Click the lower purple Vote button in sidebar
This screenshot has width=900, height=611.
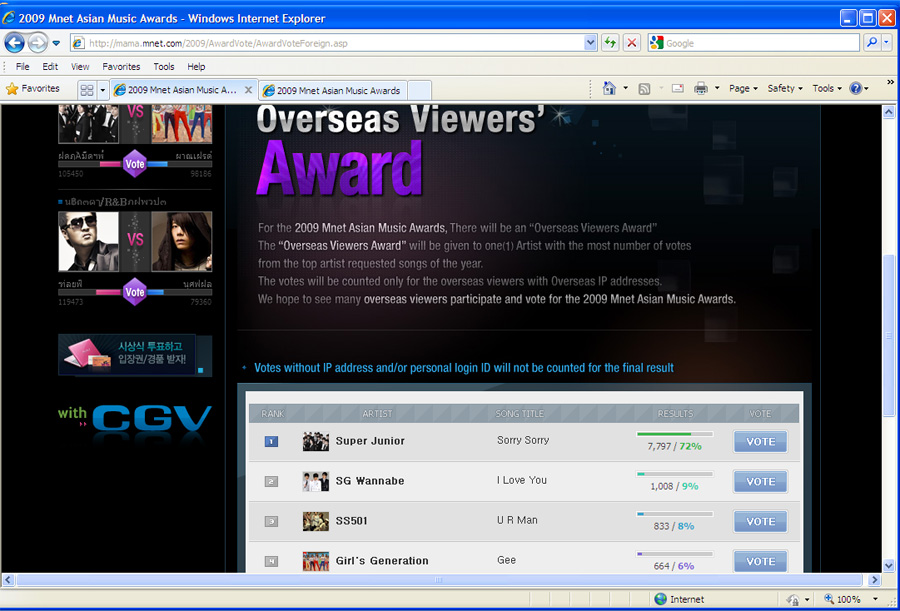click(x=135, y=292)
